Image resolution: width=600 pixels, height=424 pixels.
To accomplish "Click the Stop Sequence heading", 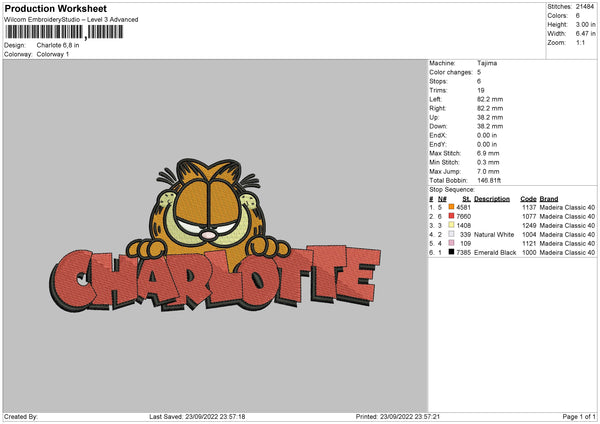I will (x=452, y=188).
